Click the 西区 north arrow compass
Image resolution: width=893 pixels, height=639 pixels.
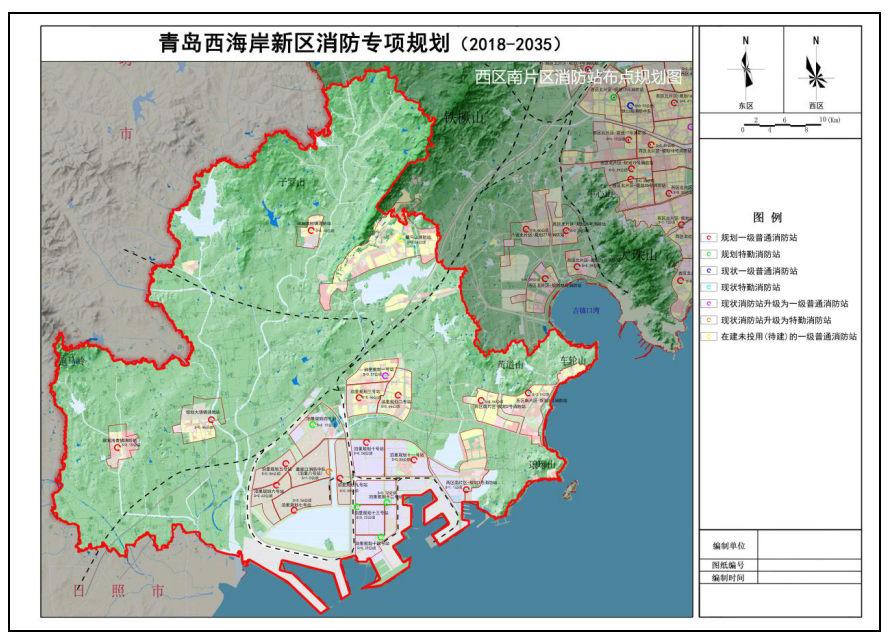pos(815,70)
